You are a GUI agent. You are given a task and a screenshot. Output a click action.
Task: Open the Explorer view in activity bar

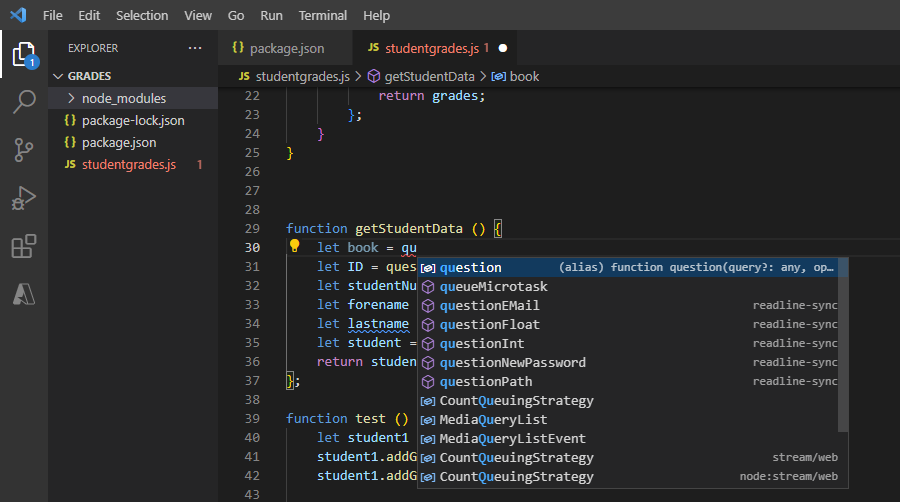[24, 54]
